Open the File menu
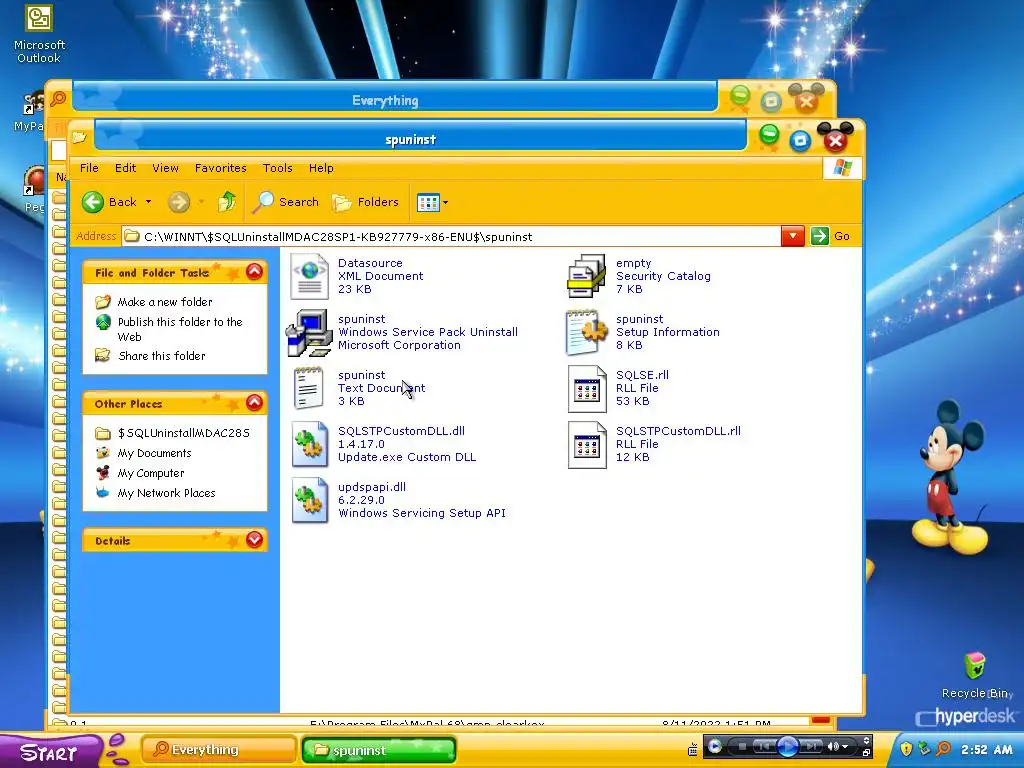 coord(89,168)
